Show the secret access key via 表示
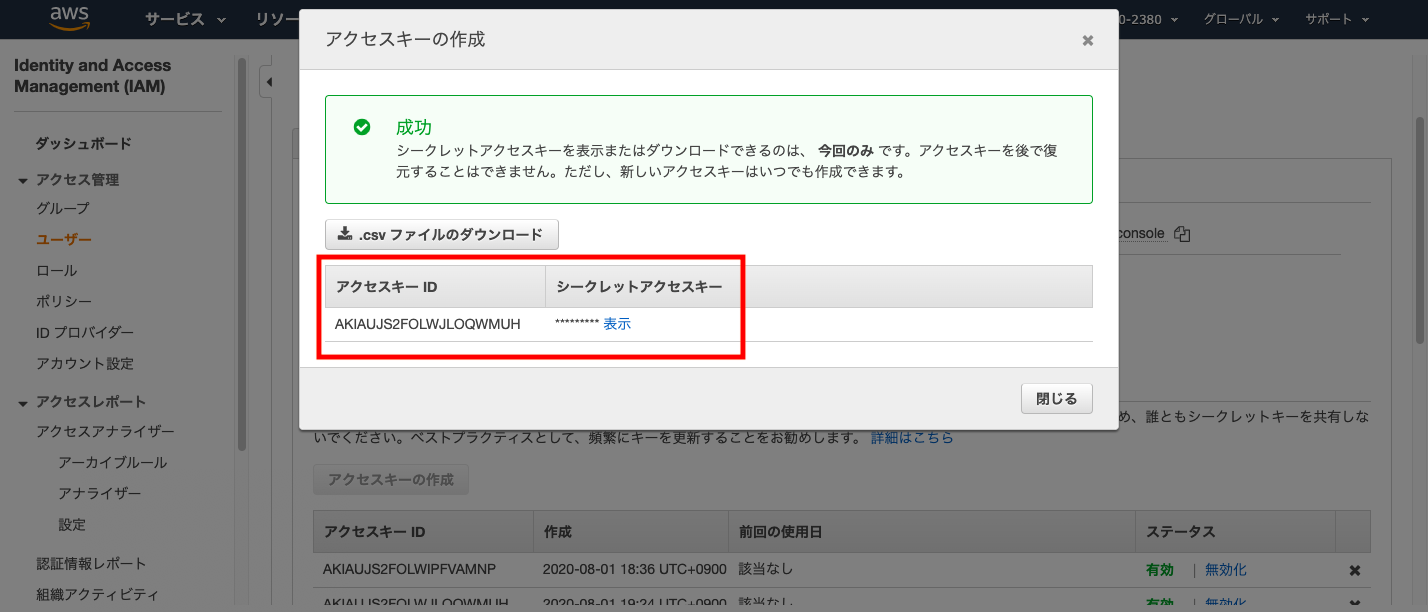 coord(617,323)
